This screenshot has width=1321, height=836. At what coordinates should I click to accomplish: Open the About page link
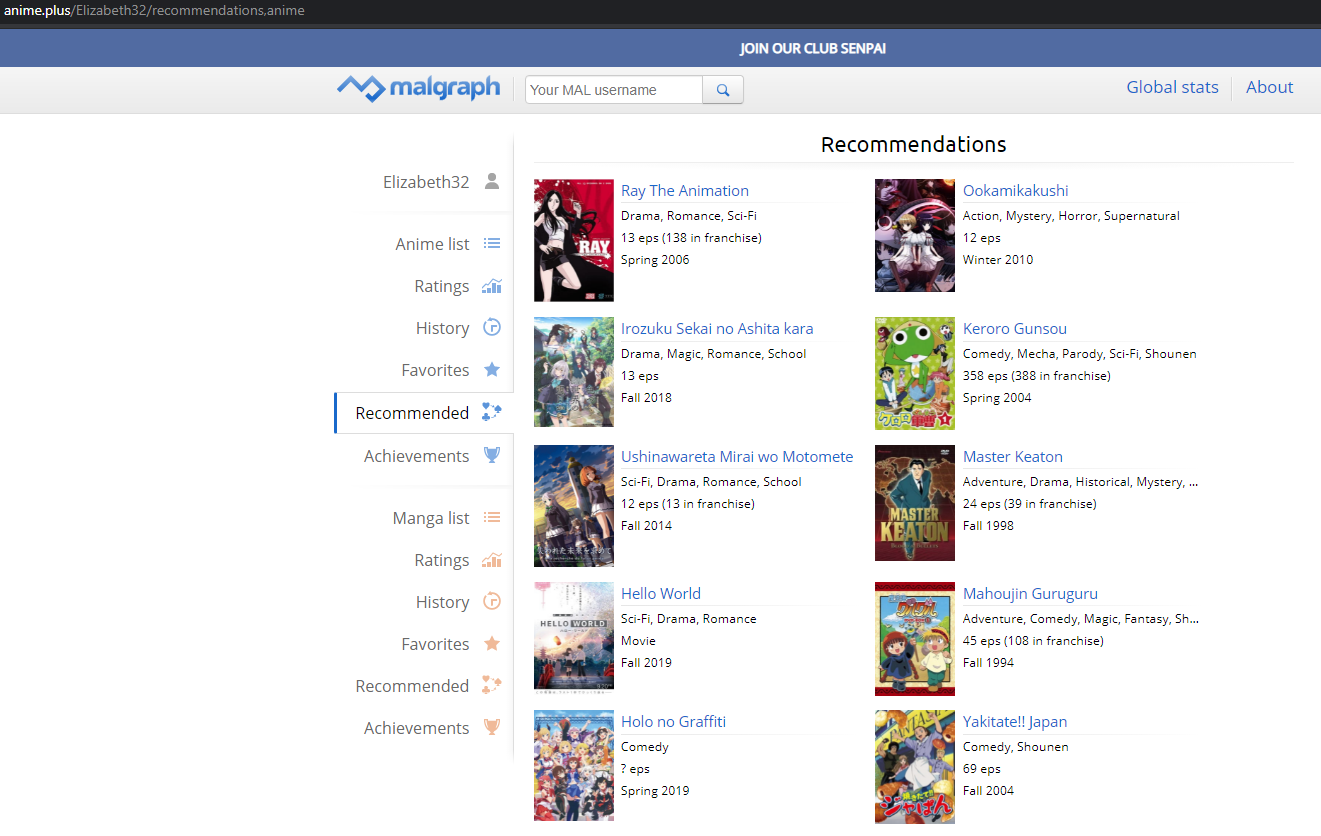click(x=1269, y=87)
